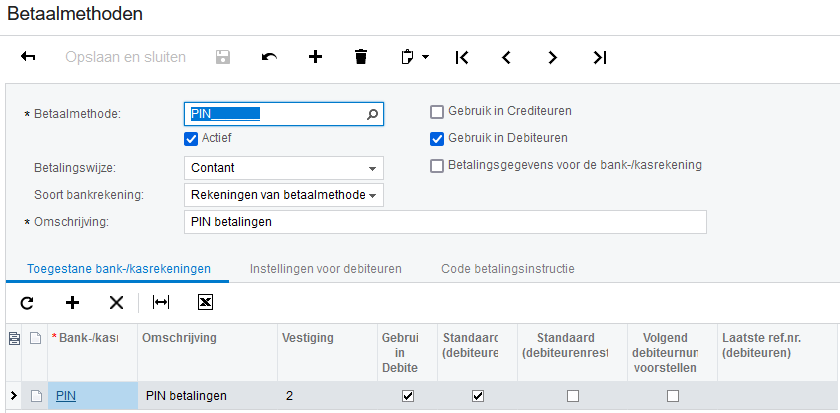Delete grid row with X icon
The width and height of the screenshot is (840, 413).
pos(116,302)
